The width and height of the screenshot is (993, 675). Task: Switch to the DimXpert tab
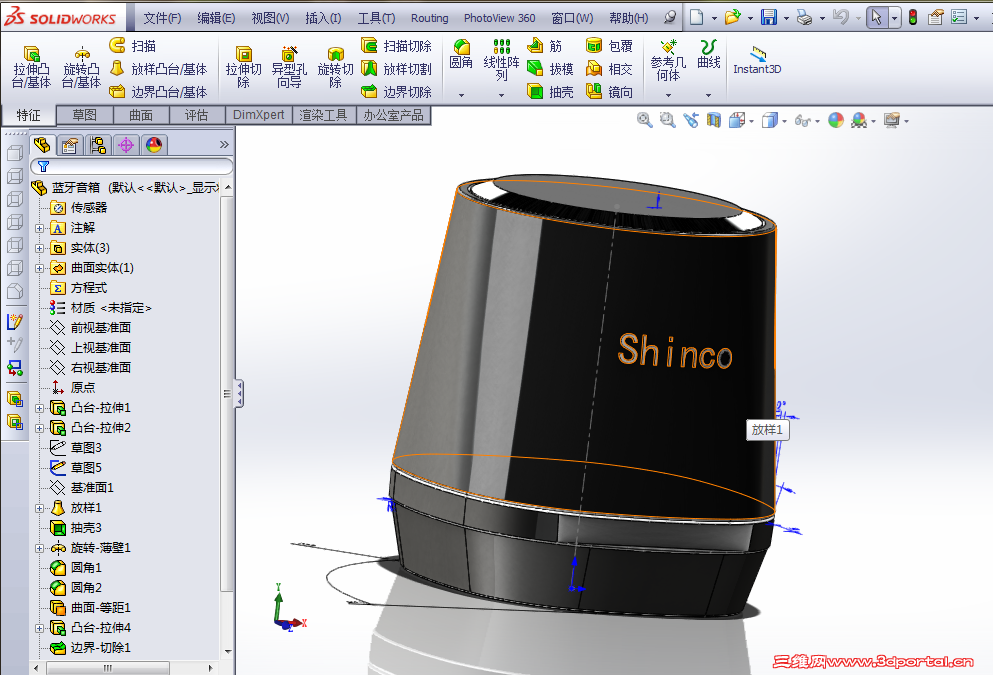[258, 115]
